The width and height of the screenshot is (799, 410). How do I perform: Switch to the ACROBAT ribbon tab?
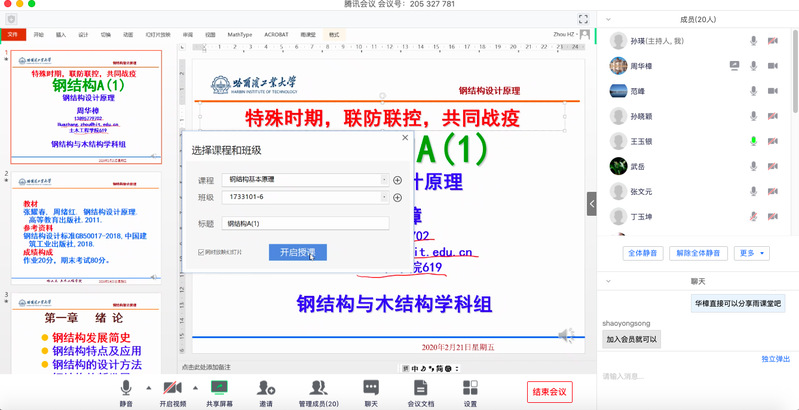coord(276,34)
